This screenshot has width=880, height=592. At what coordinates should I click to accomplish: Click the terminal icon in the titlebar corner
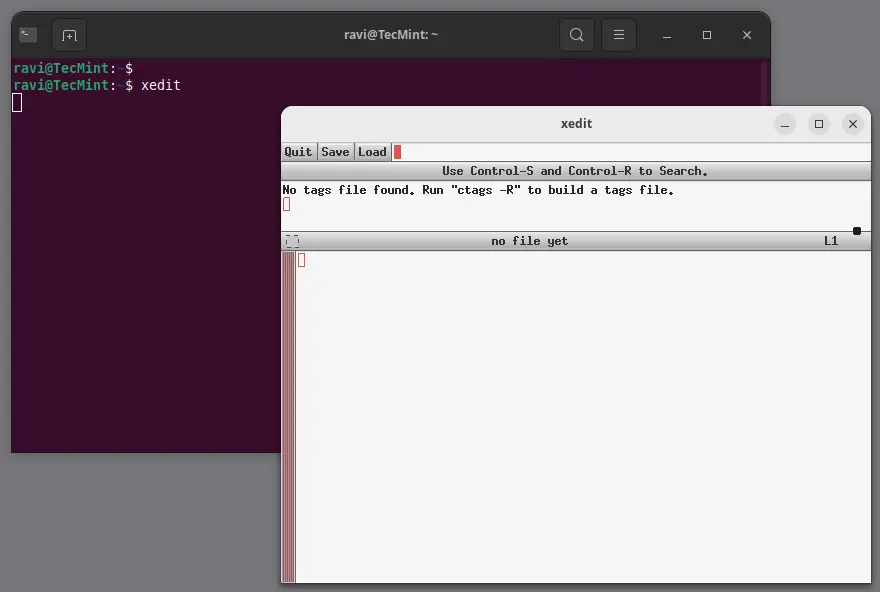click(x=27, y=33)
